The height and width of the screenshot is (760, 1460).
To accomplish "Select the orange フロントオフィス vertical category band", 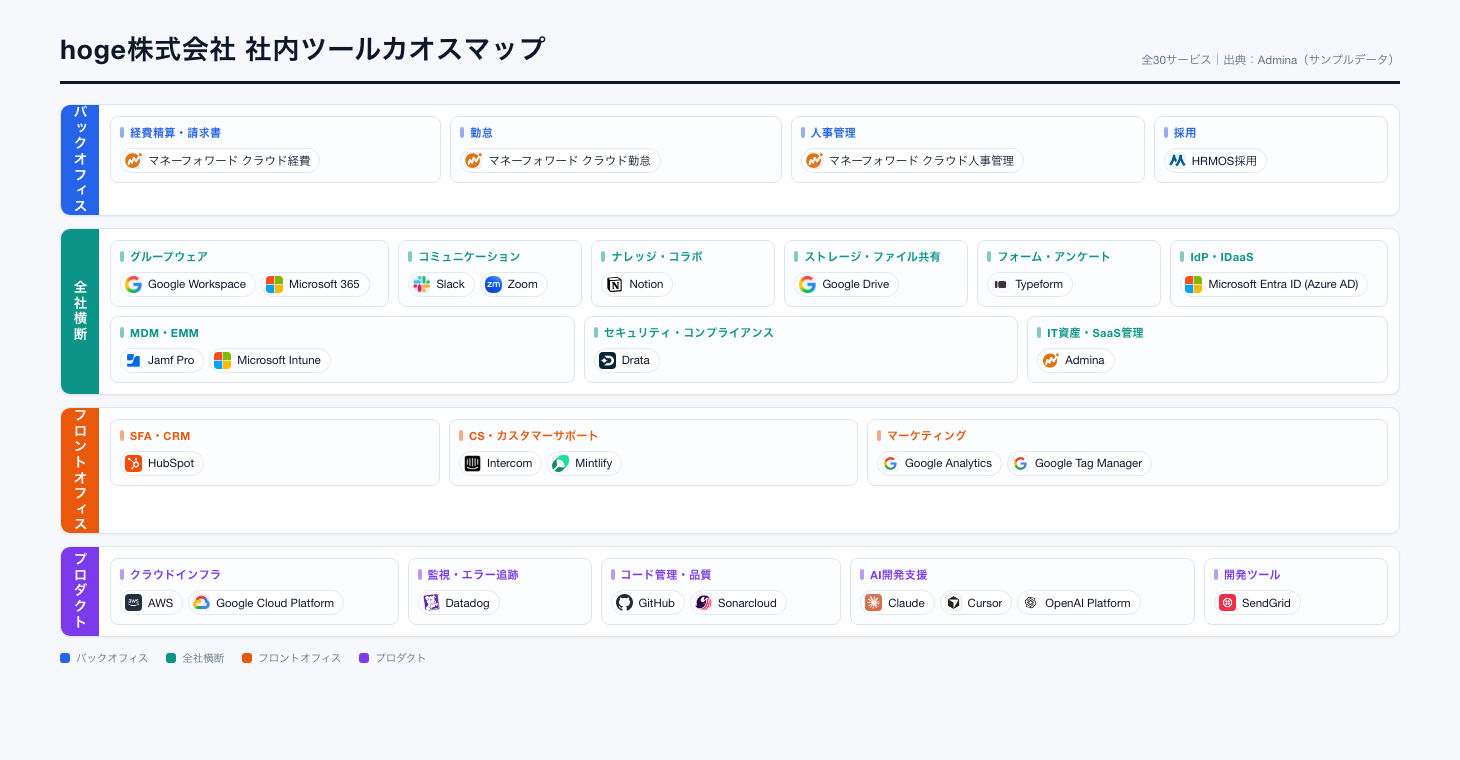I will (80, 470).
